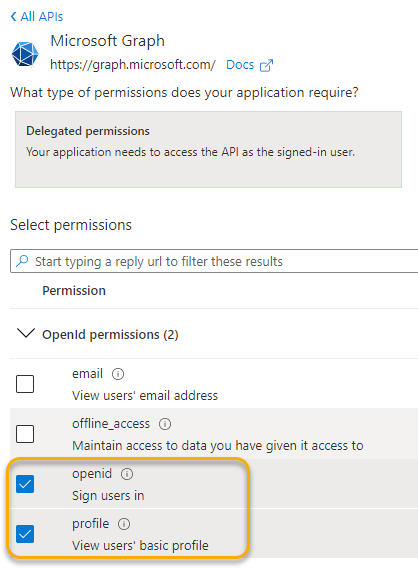Click the Permission column header
418x569 pixels.
[74, 291]
